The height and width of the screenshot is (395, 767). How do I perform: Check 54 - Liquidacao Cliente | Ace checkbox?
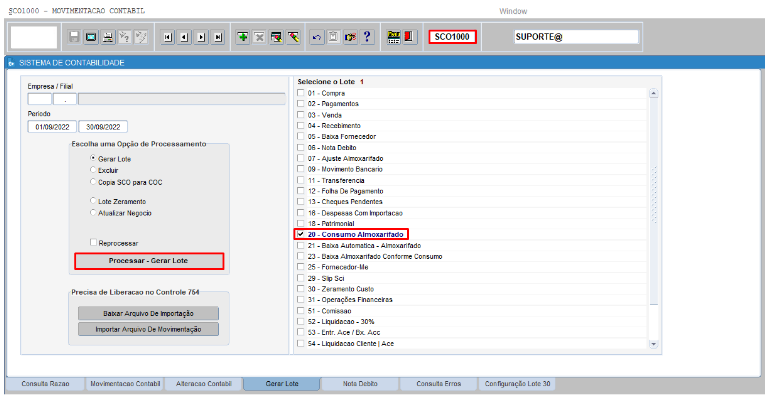point(301,344)
